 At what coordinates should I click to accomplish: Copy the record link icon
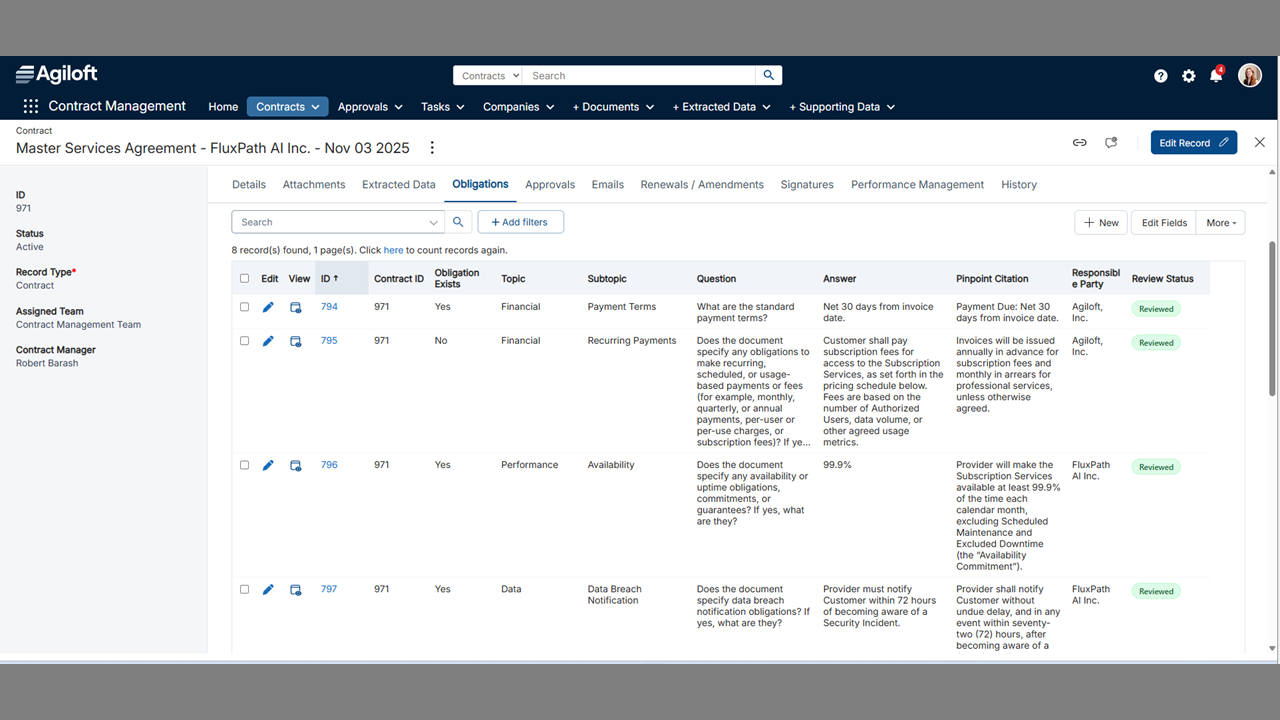tap(1079, 142)
